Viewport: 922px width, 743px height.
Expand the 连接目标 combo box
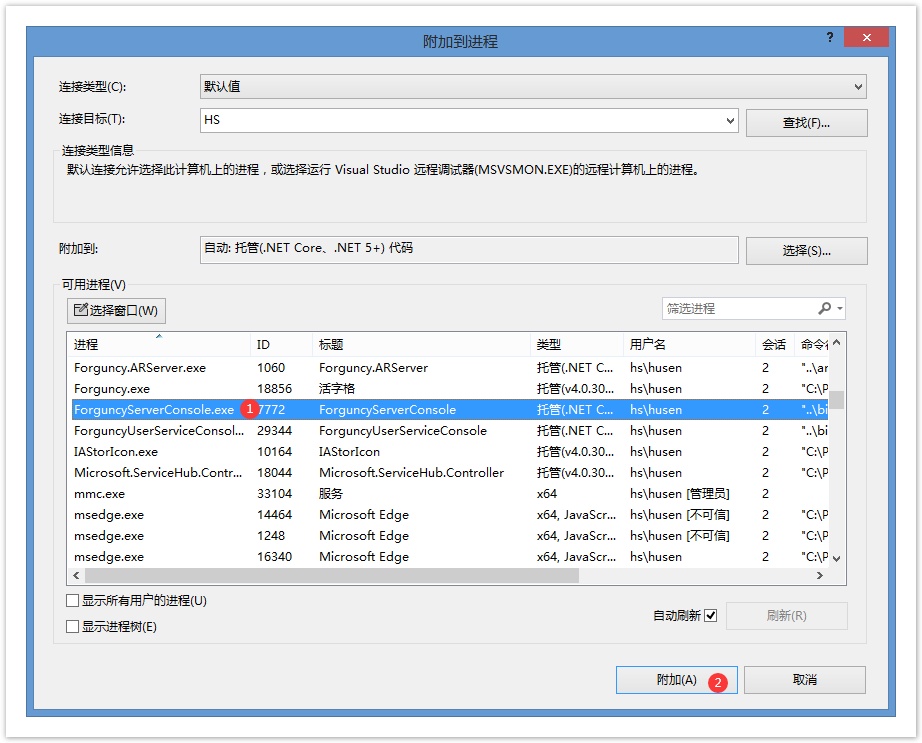pyautogui.click(x=729, y=121)
